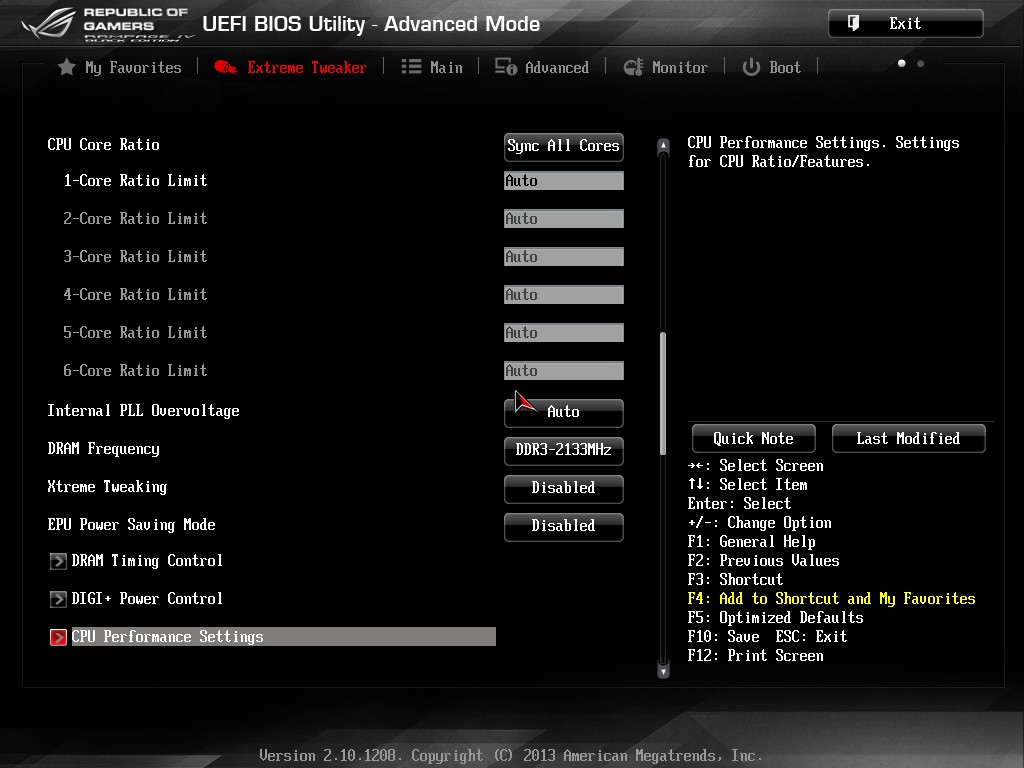The width and height of the screenshot is (1024, 768).
Task: Select the Xtreme Tweaking label
Action: pos(107,487)
